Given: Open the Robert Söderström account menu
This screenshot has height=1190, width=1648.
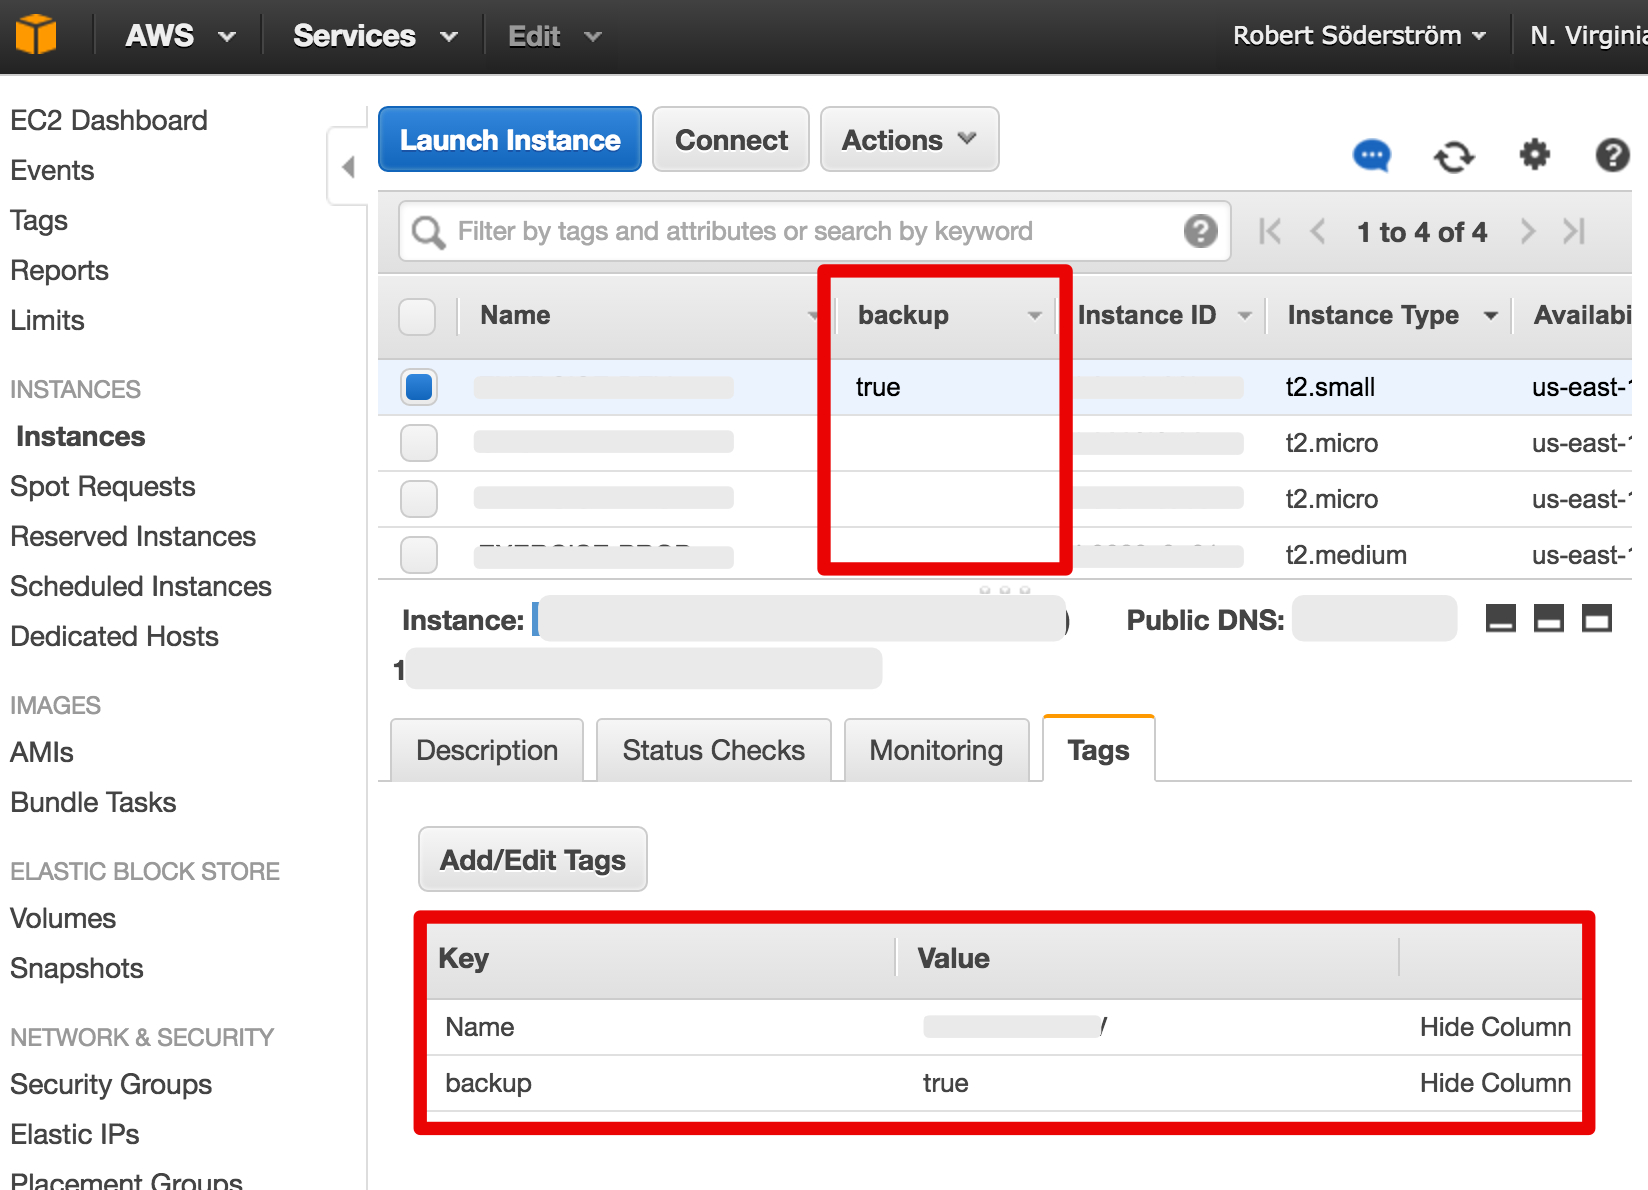Looking at the screenshot, I should click(1359, 36).
